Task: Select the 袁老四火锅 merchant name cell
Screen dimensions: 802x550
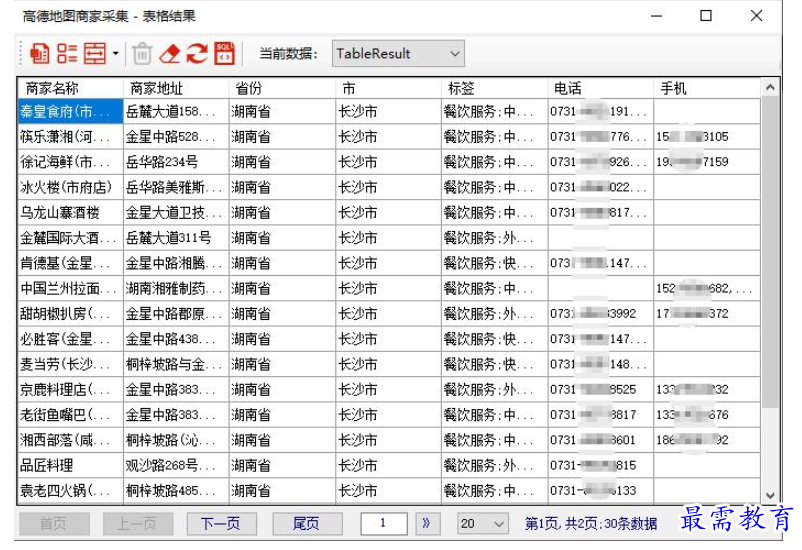Action: coord(70,491)
